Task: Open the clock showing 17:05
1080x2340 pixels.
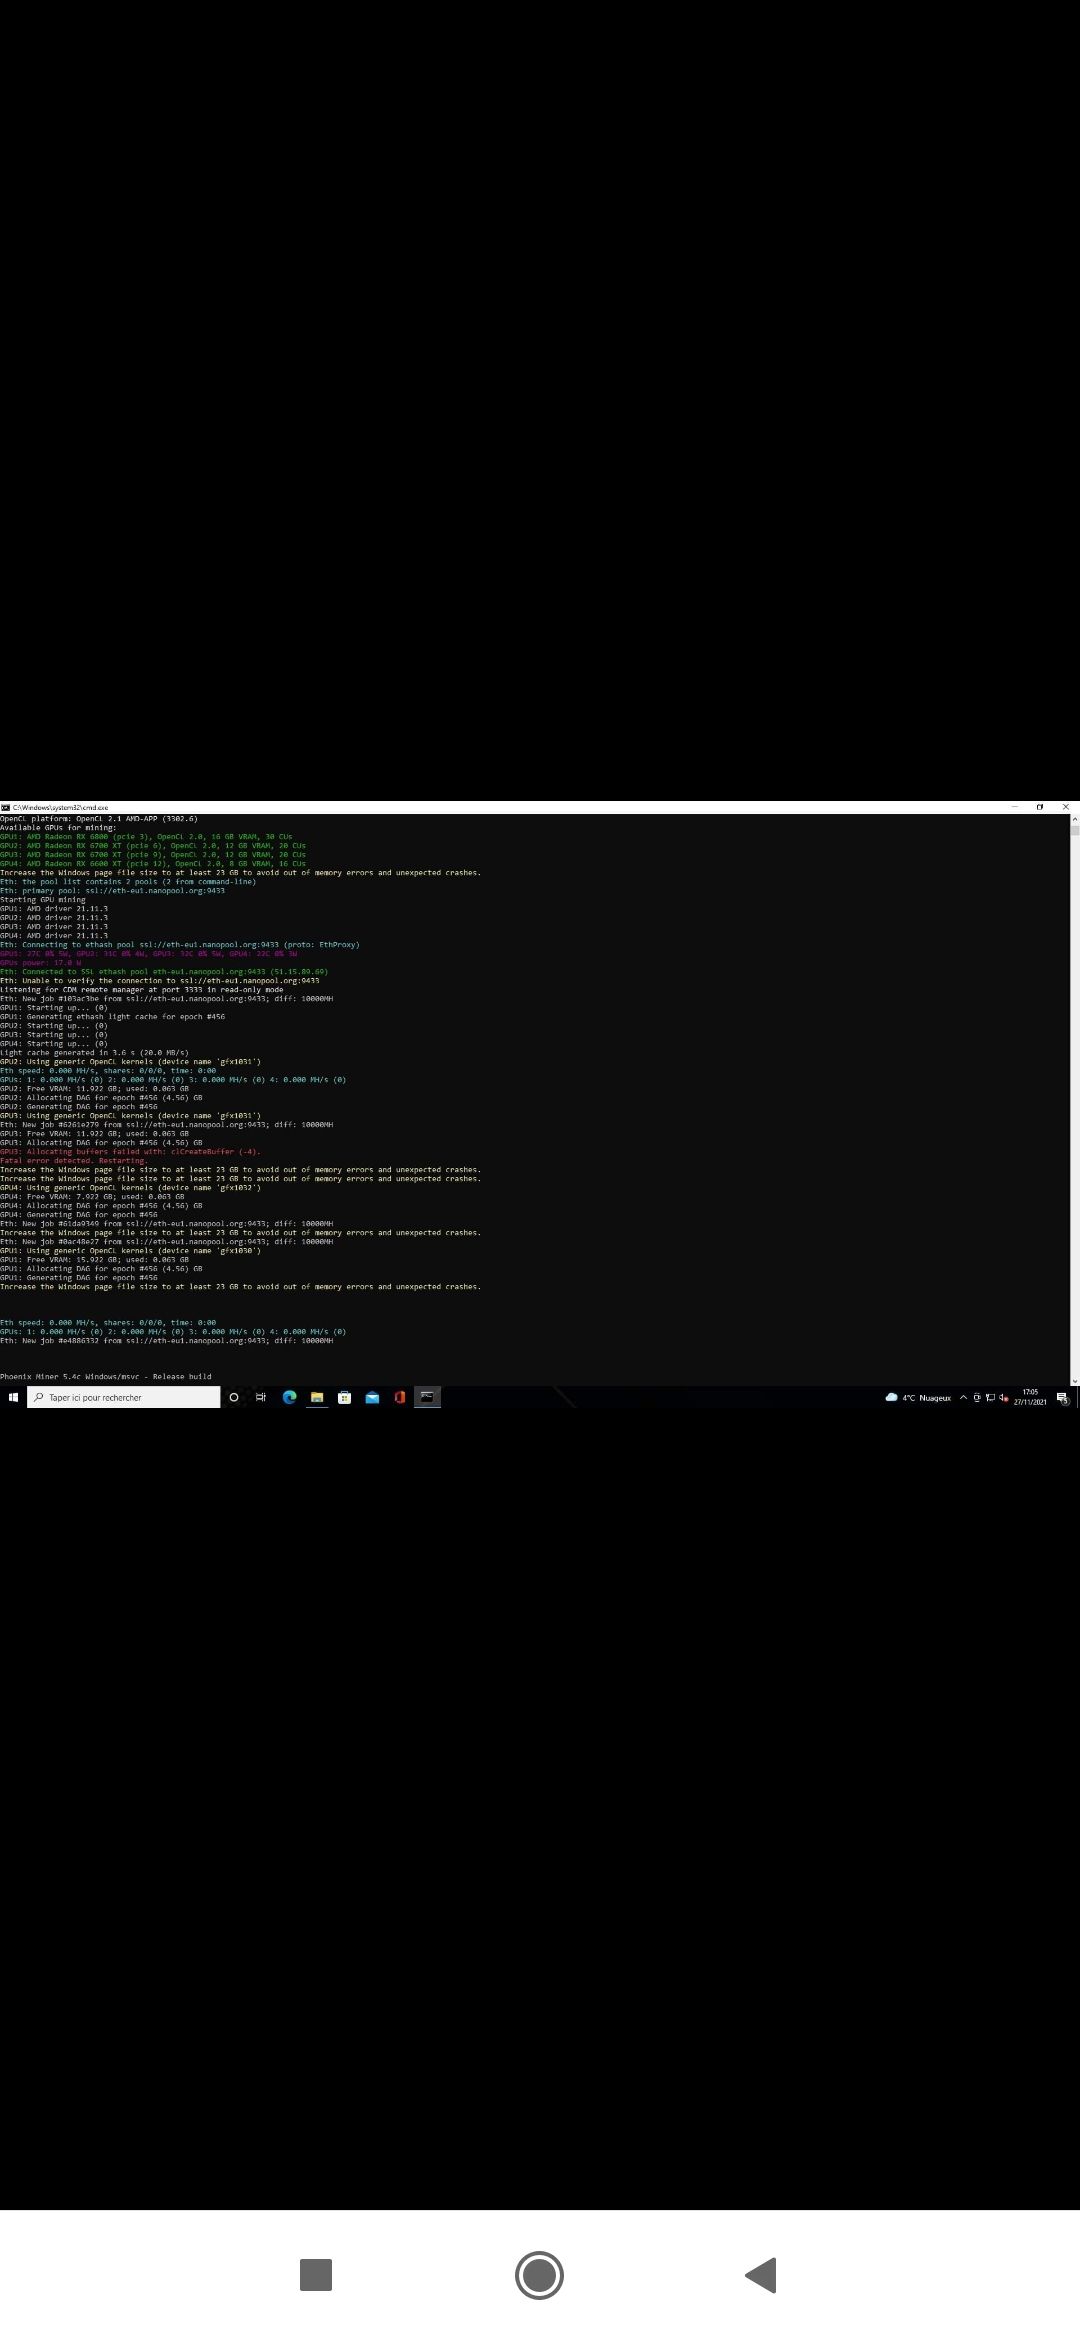Action: point(1030,1397)
